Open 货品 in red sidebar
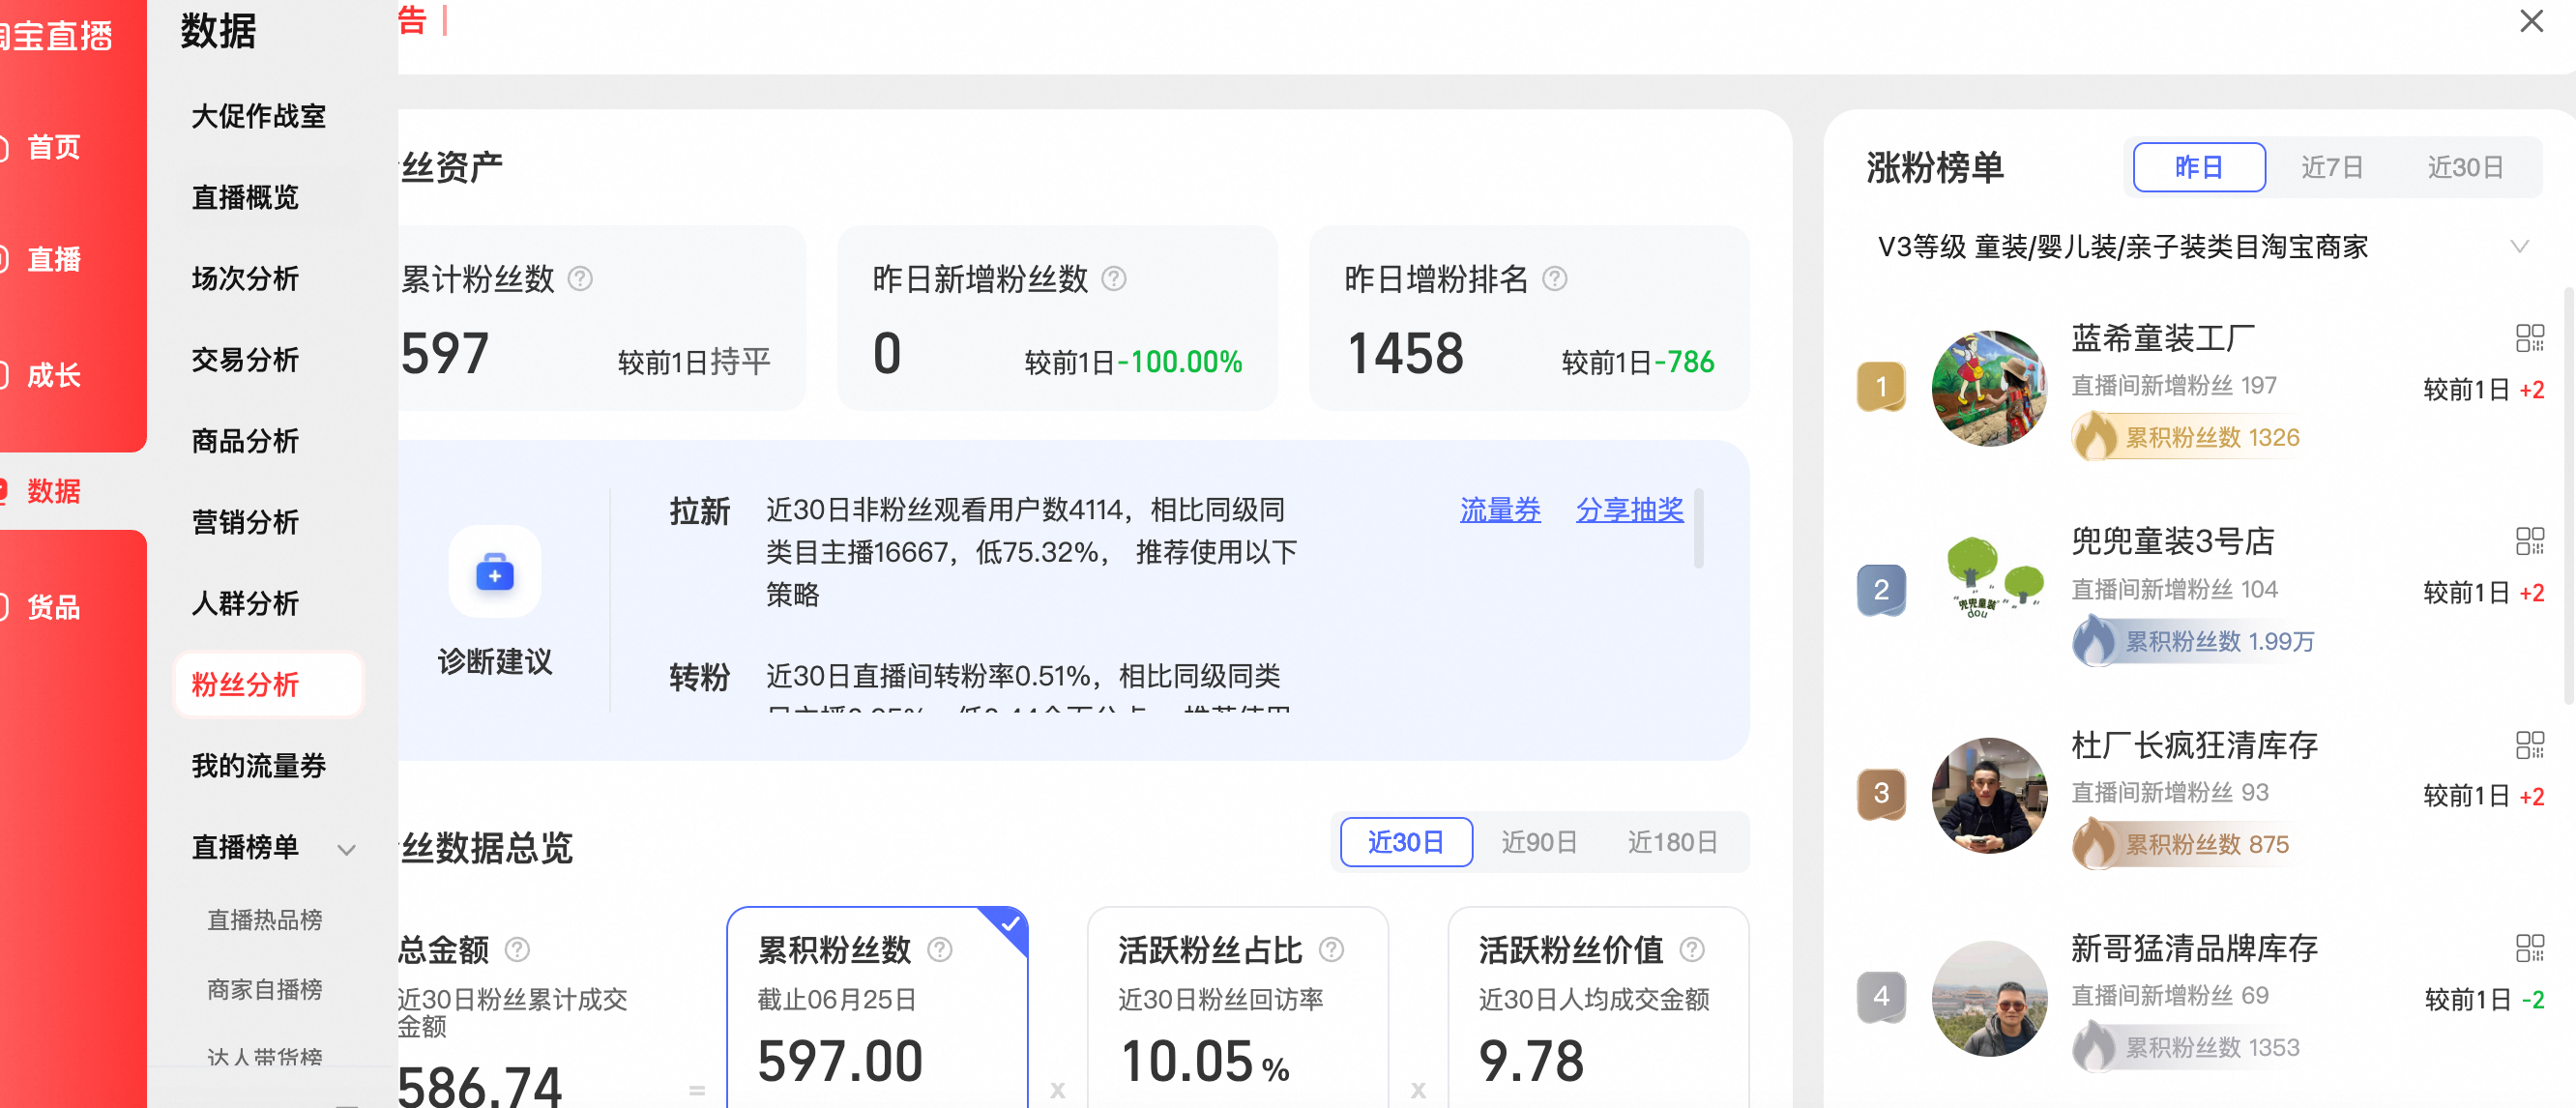 coord(52,607)
